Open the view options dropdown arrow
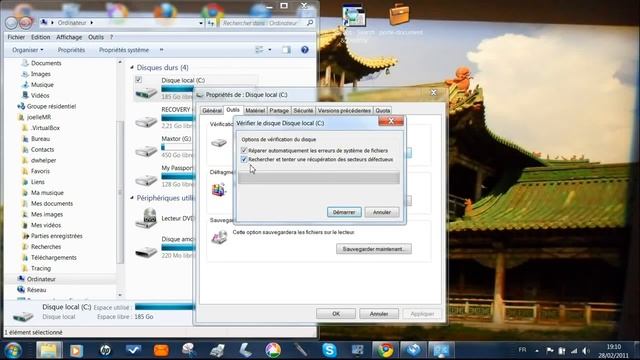Screen dimensions: 640x360 (269, 50)
